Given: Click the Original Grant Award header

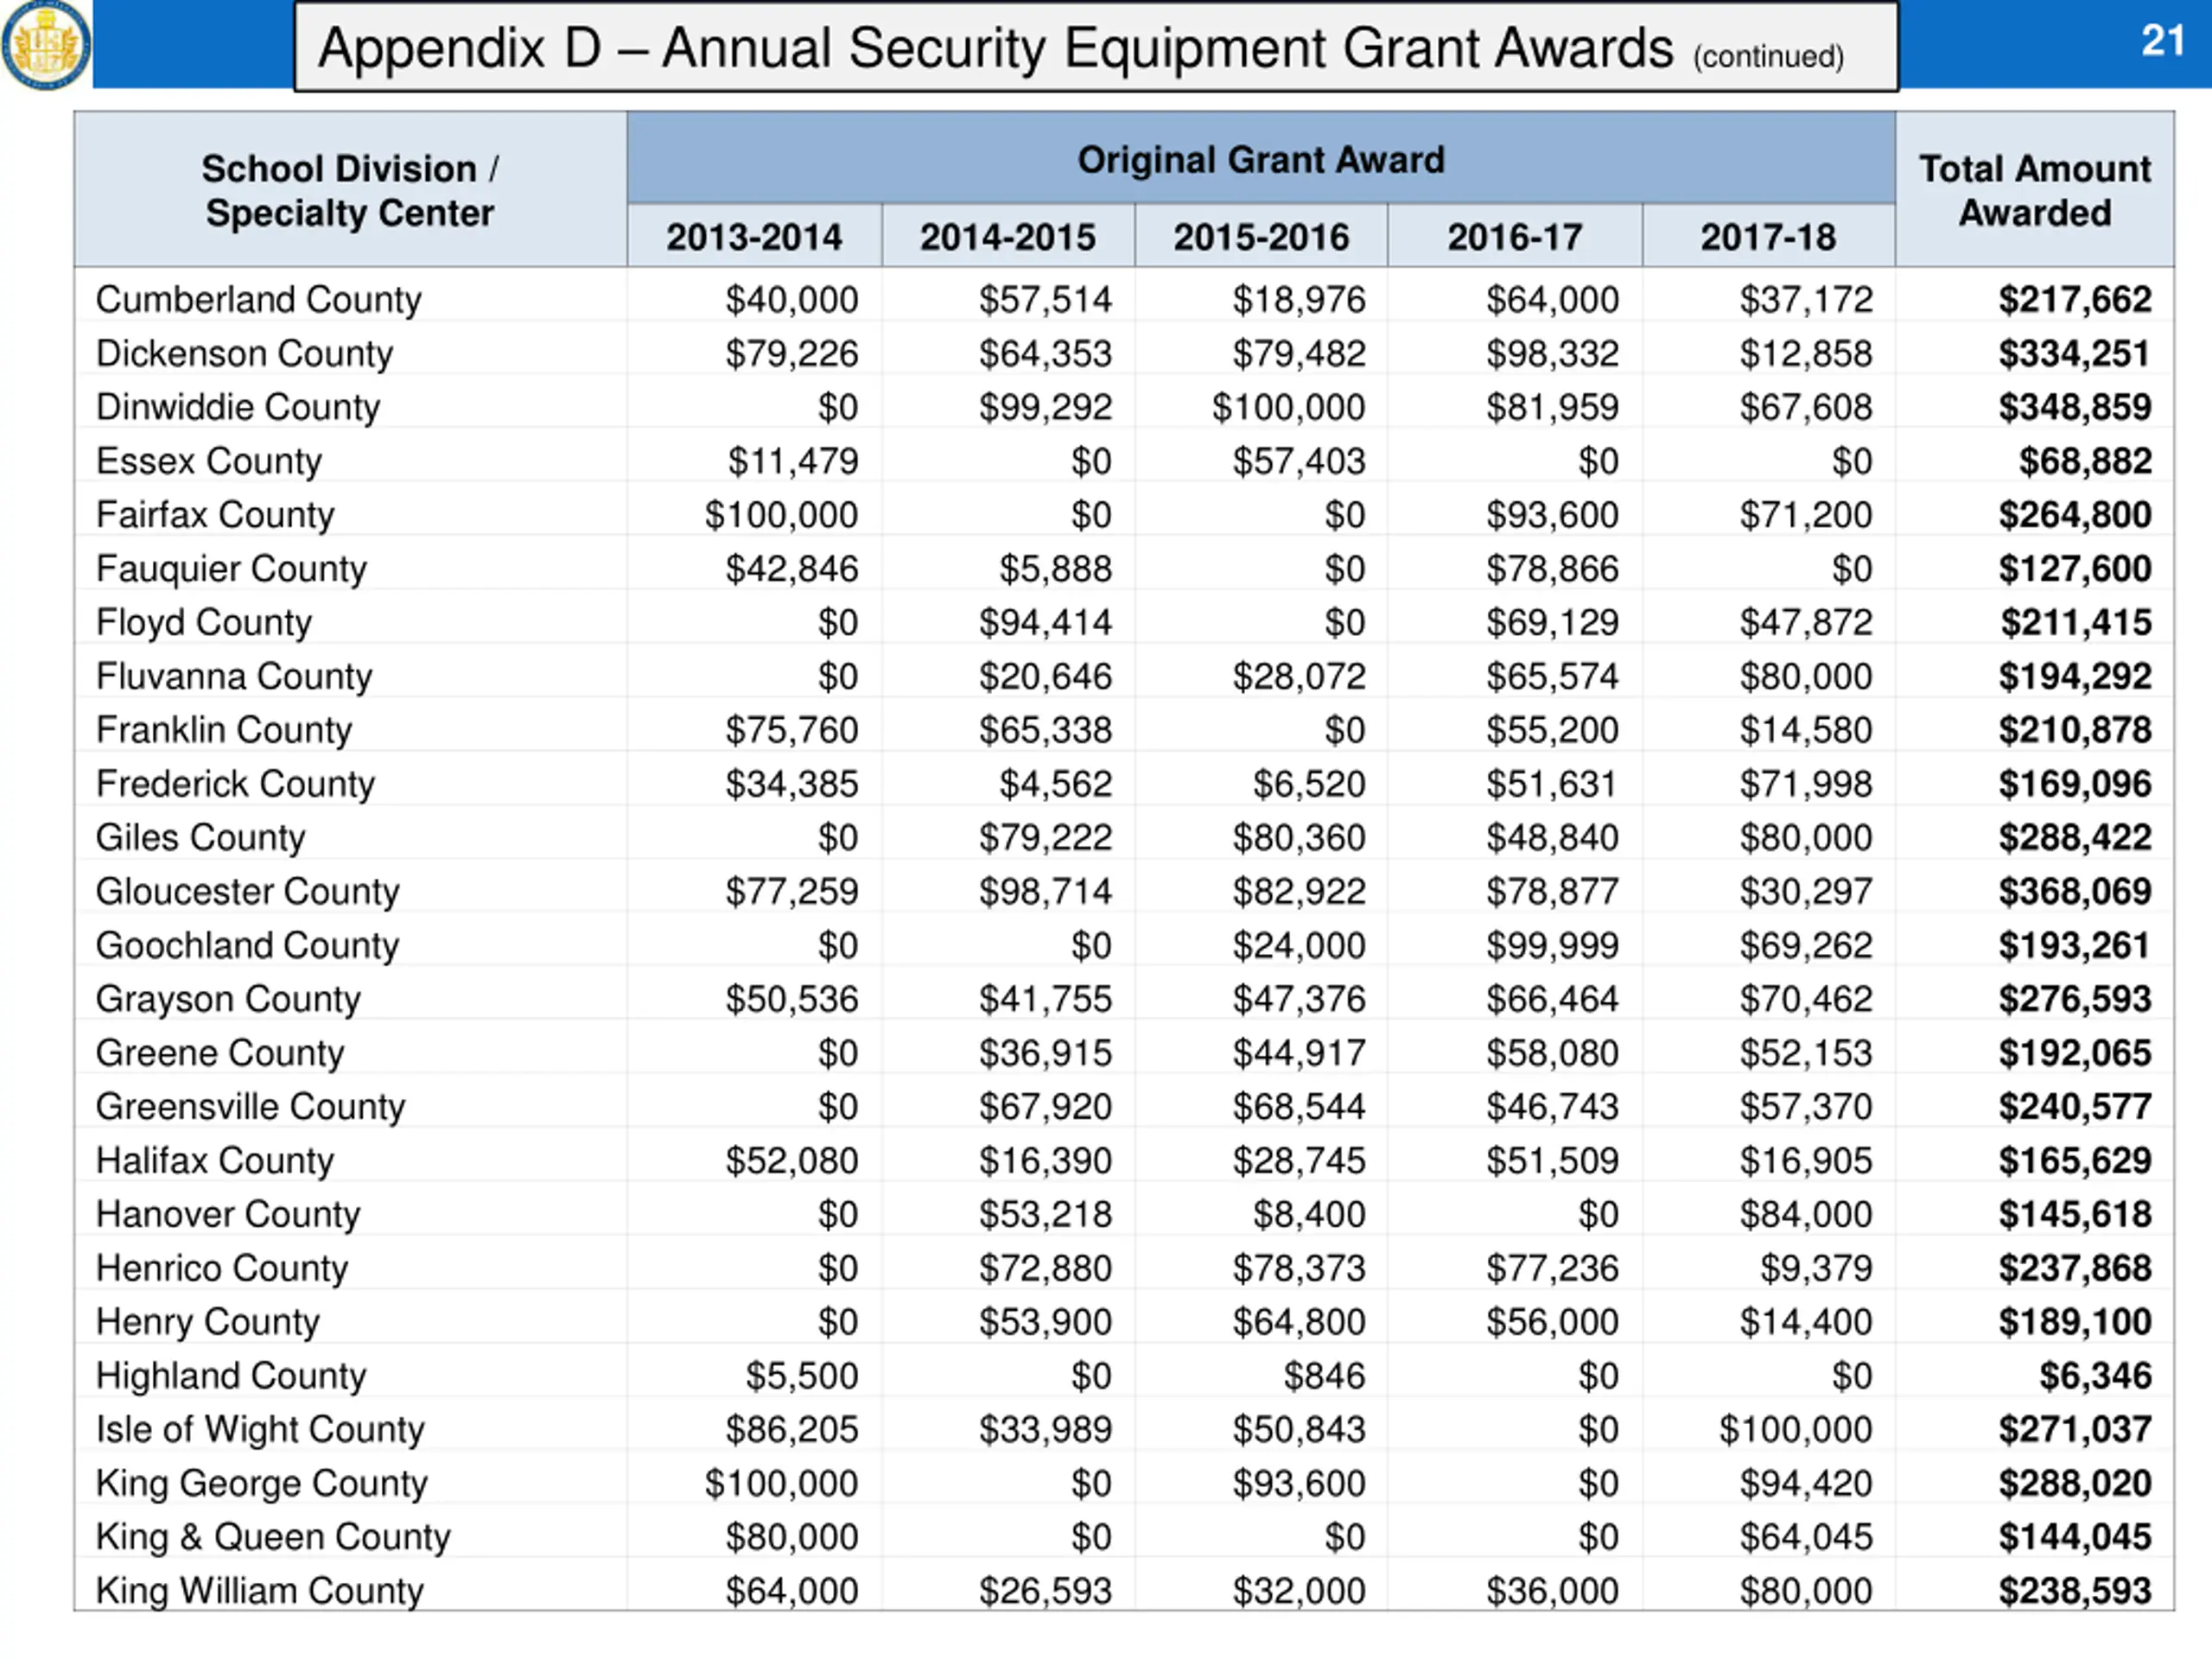Looking at the screenshot, I should click(x=1260, y=160).
